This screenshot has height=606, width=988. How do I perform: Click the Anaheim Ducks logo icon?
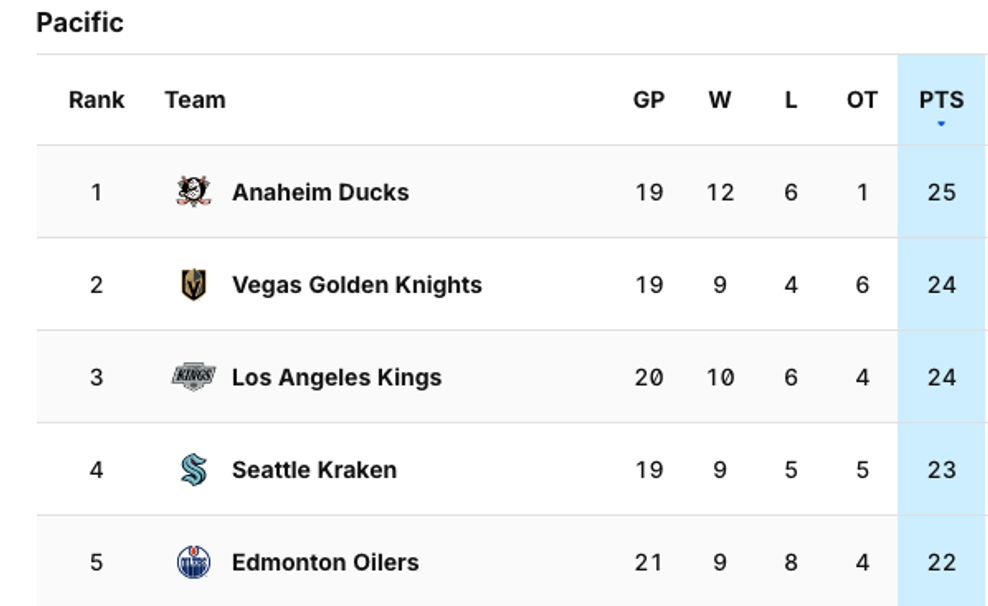point(193,191)
